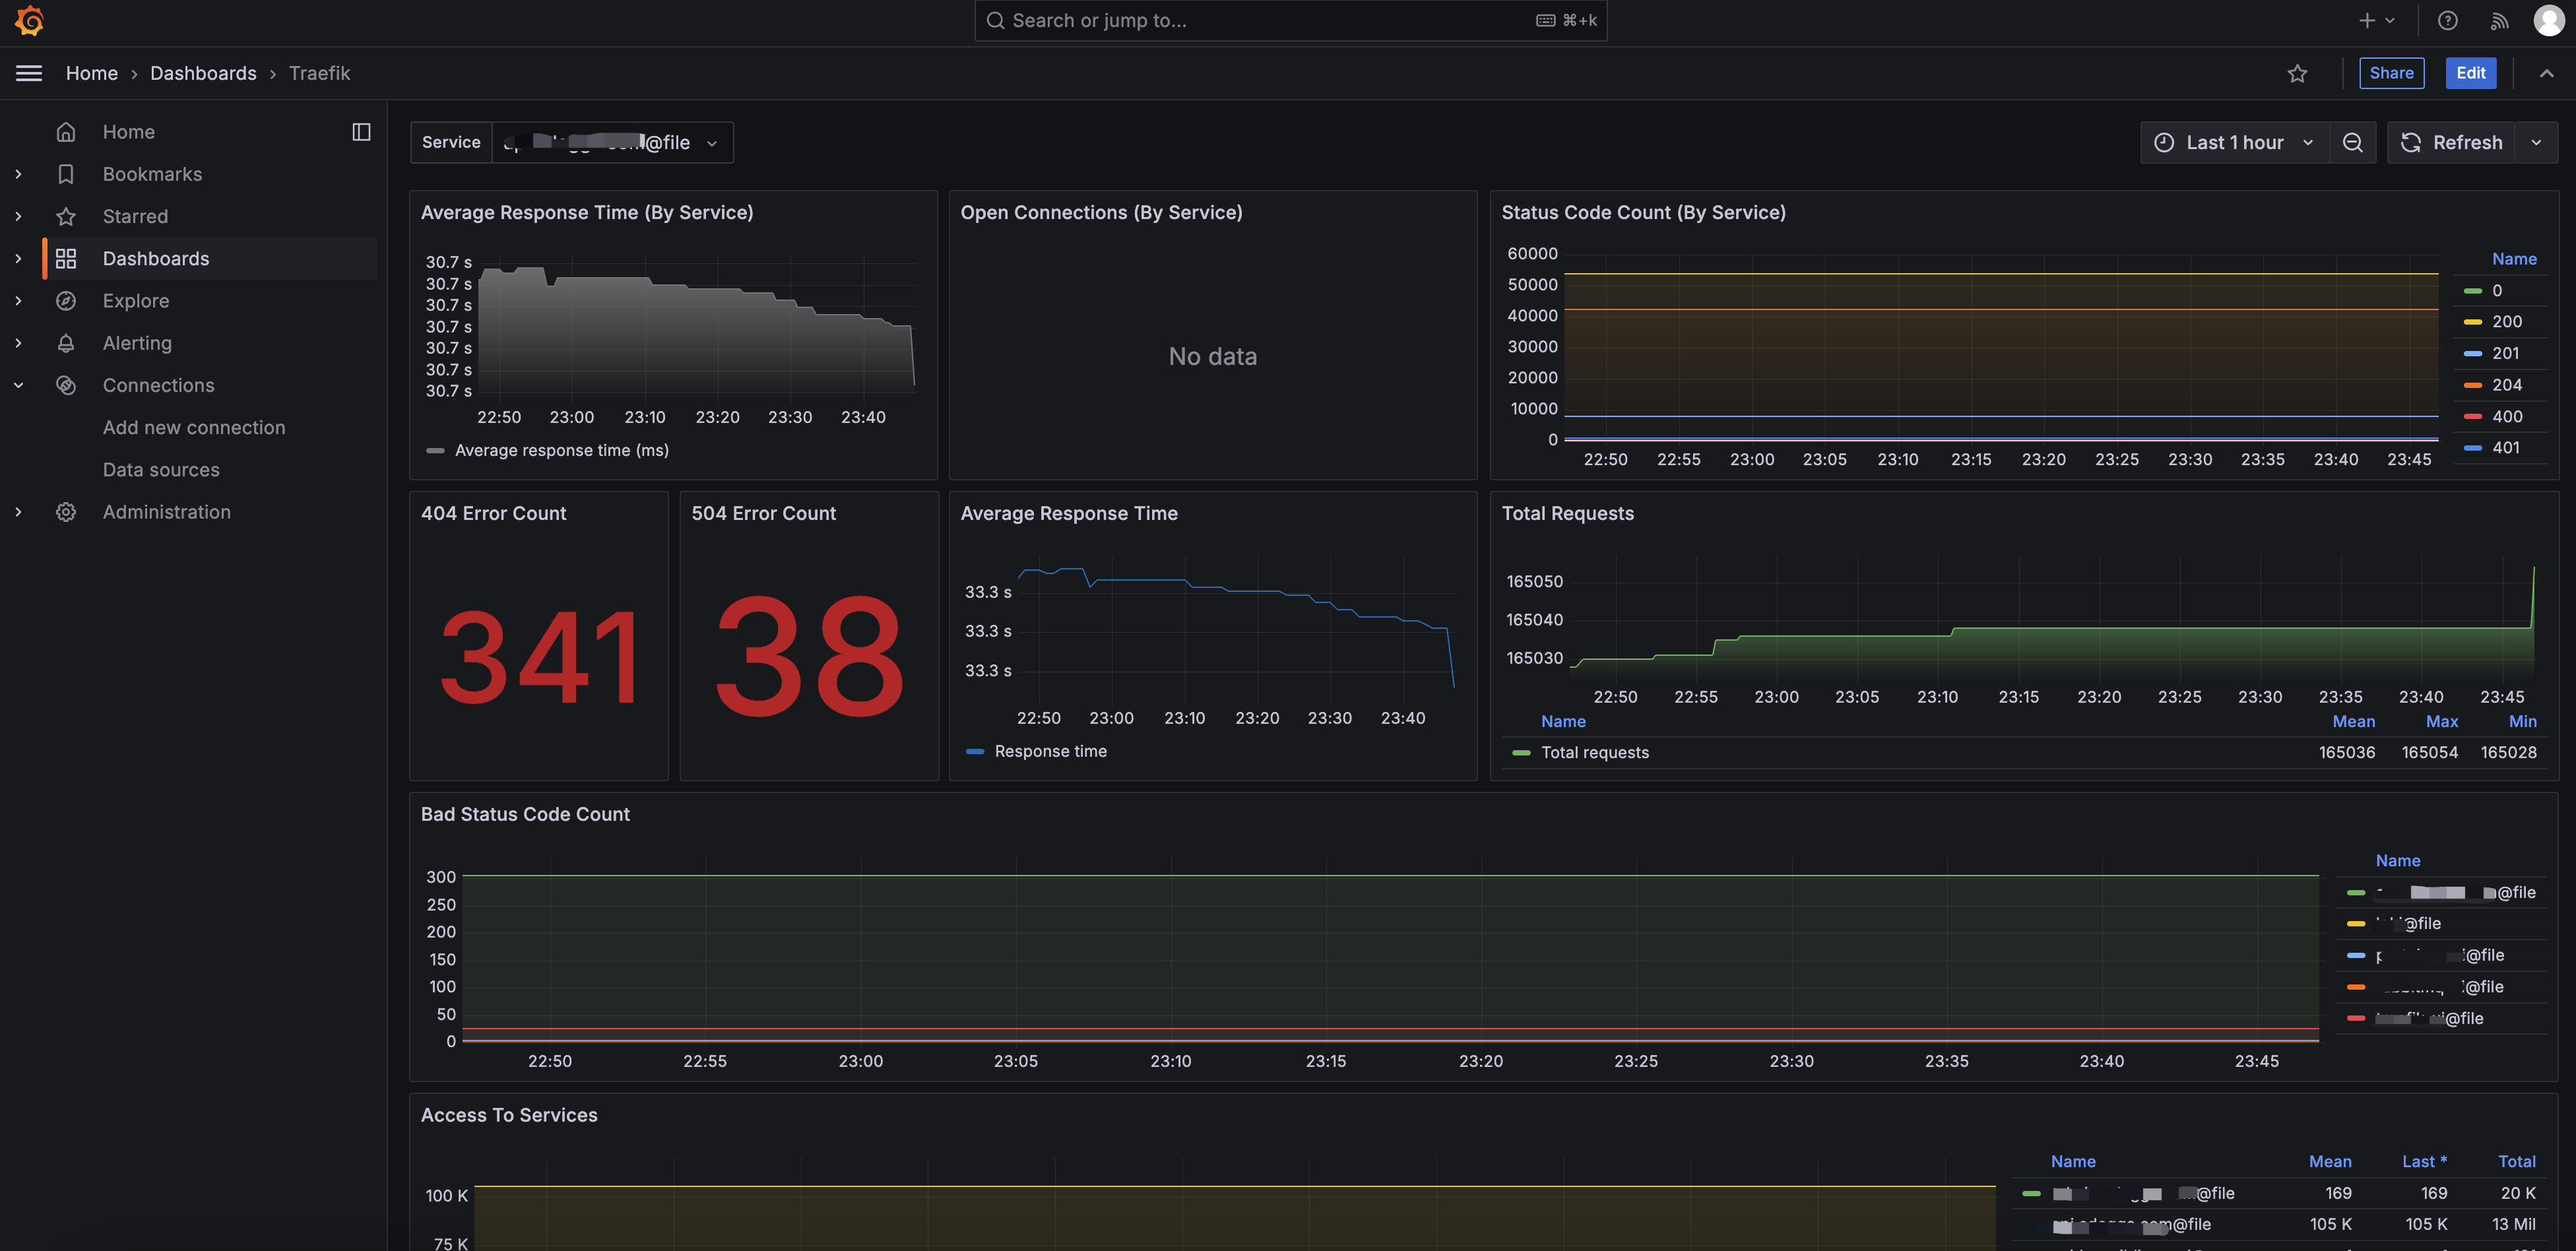Viewport: 2576px width, 1251px height.
Task: Open the Explore section in the sidebar
Action: pyautogui.click(x=135, y=300)
